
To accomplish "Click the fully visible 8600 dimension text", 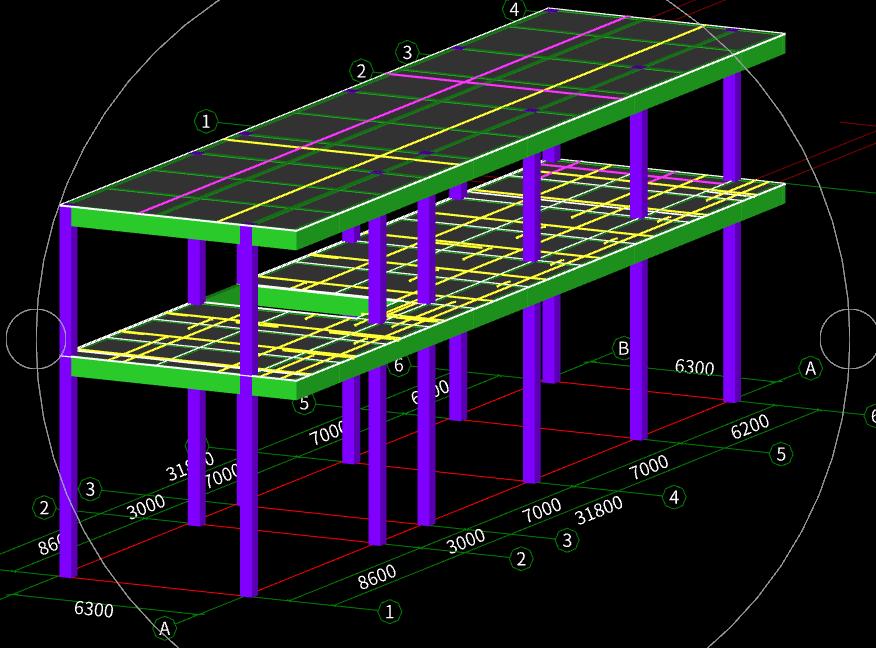I will click(377, 577).
